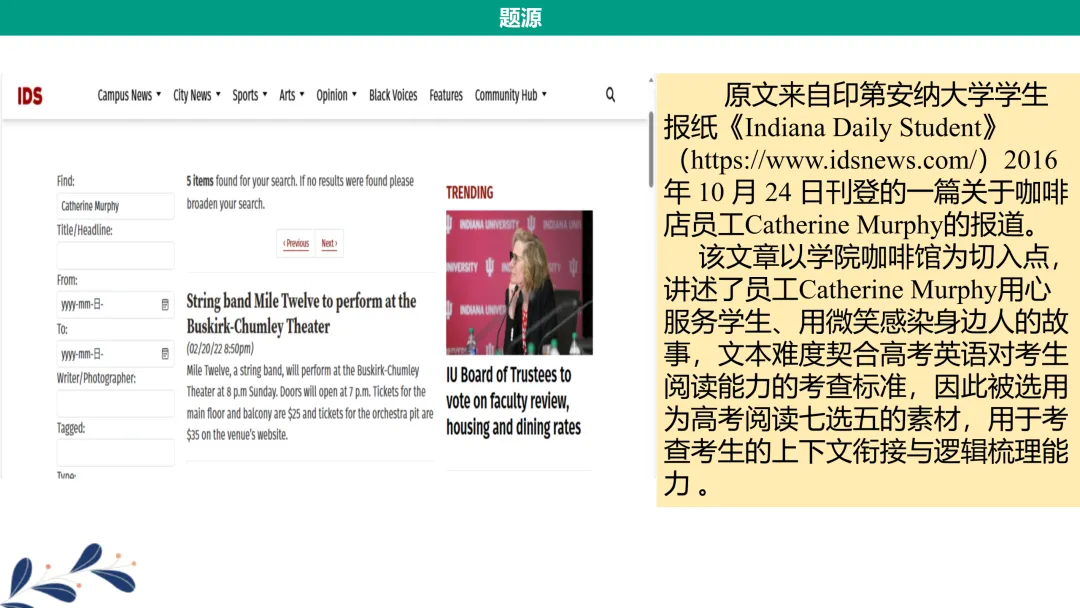The height and width of the screenshot is (608, 1080).
Task: Expand the City News menu
Action: pyautogui.click(x=196, y=95)
